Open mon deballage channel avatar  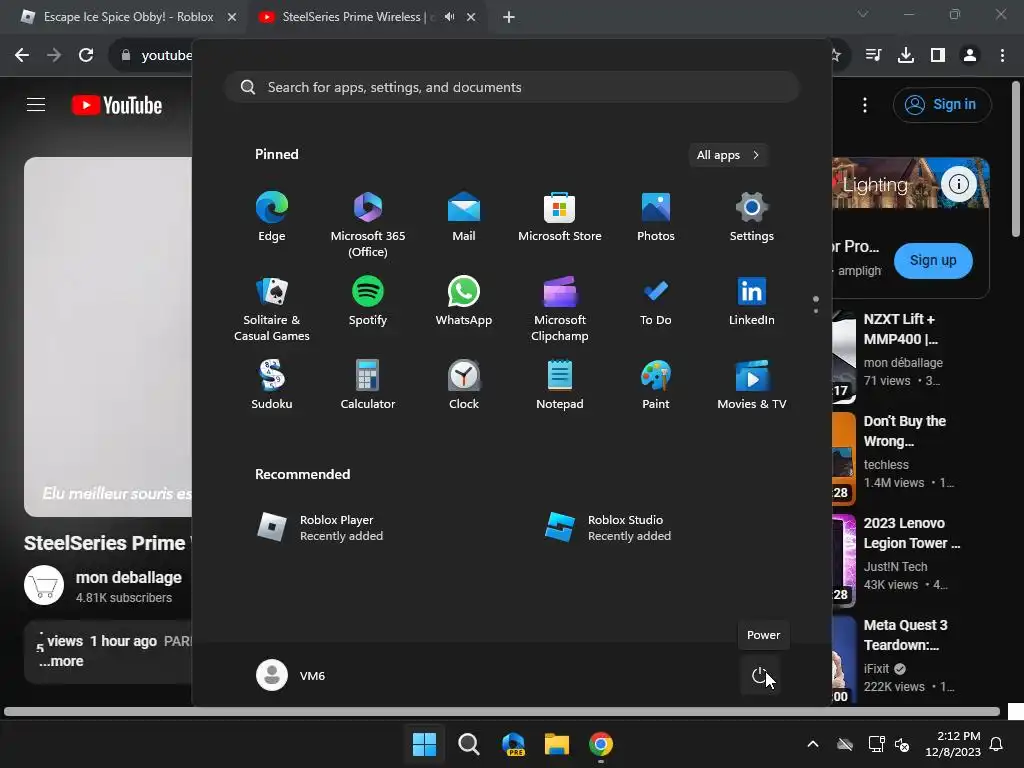44,585
